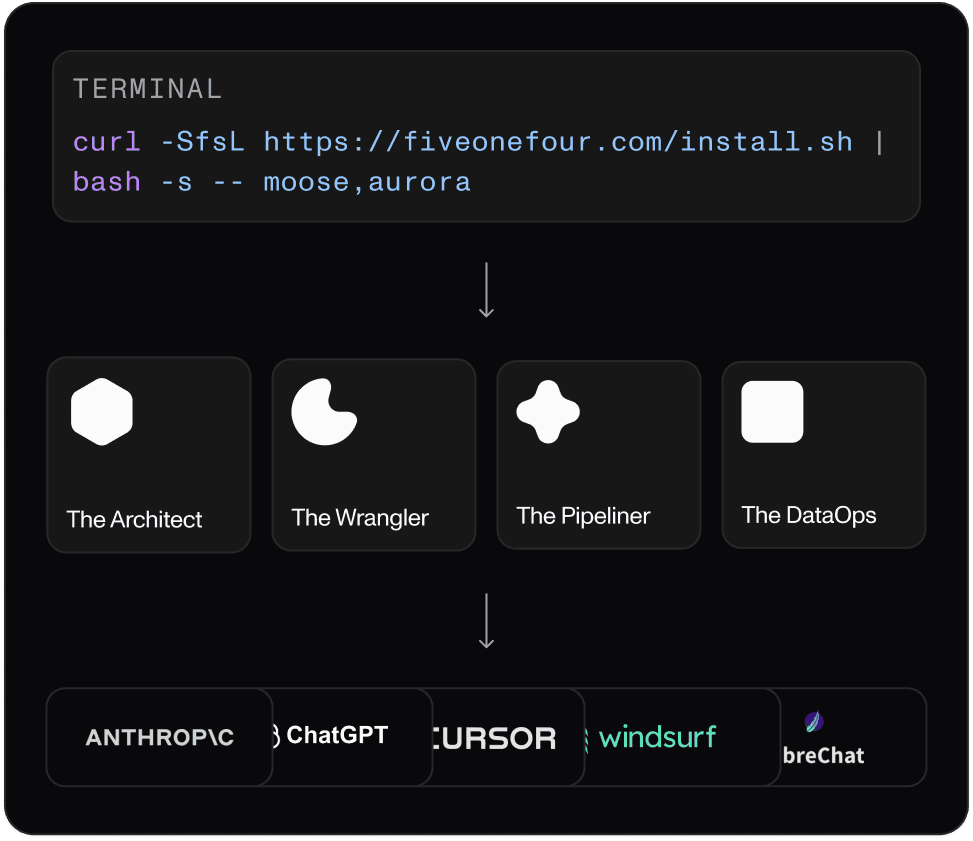Click the purple bash command word
Screen dimensions: 973x841
107,182
